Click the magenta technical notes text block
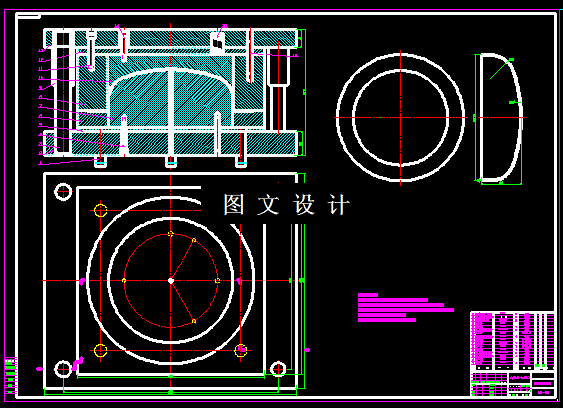This screenshot has height=408, width=563. click(406, 307)
